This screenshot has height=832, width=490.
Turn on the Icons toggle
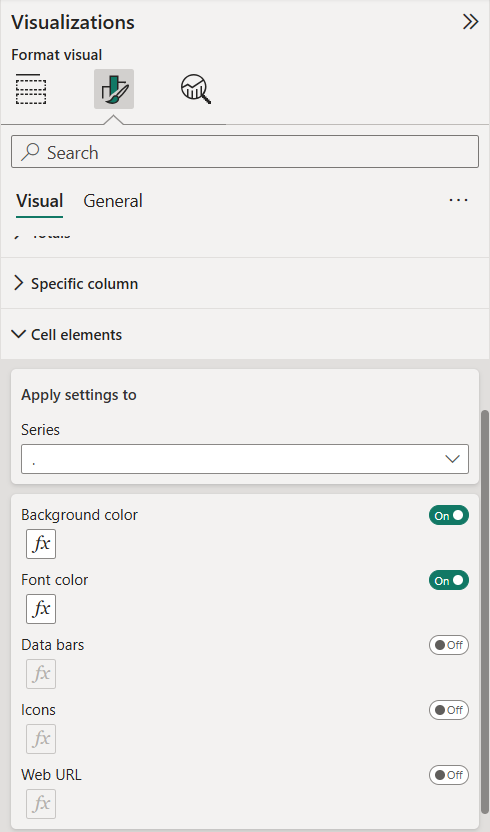tap(449, 710)
